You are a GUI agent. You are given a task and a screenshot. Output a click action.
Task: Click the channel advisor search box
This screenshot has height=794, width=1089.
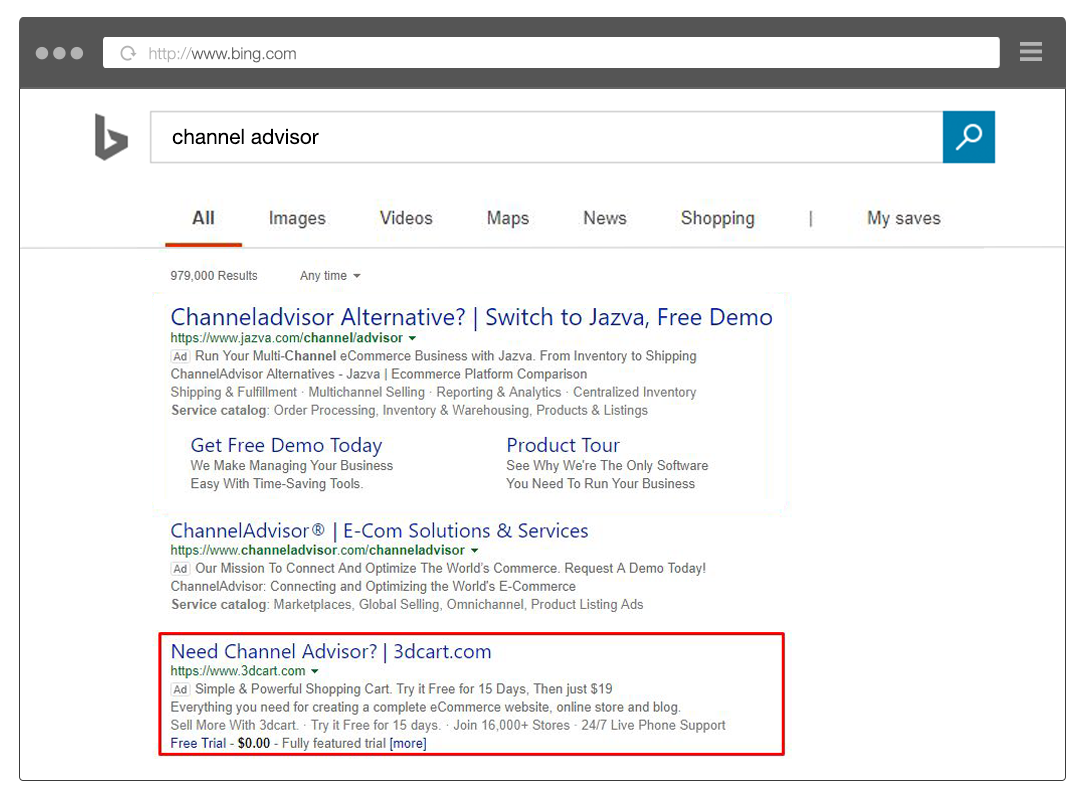[x=547, y=137]
